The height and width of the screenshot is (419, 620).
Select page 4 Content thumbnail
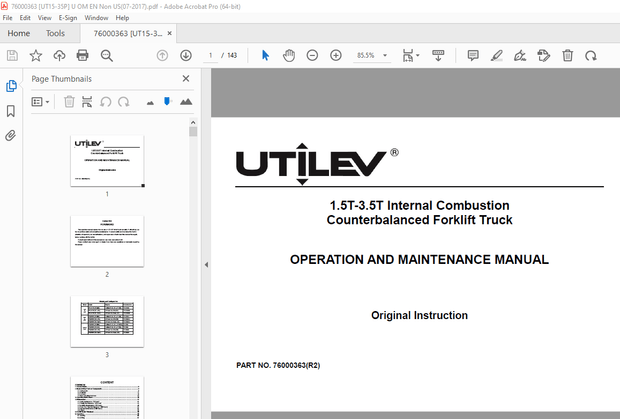click(107, 398)
